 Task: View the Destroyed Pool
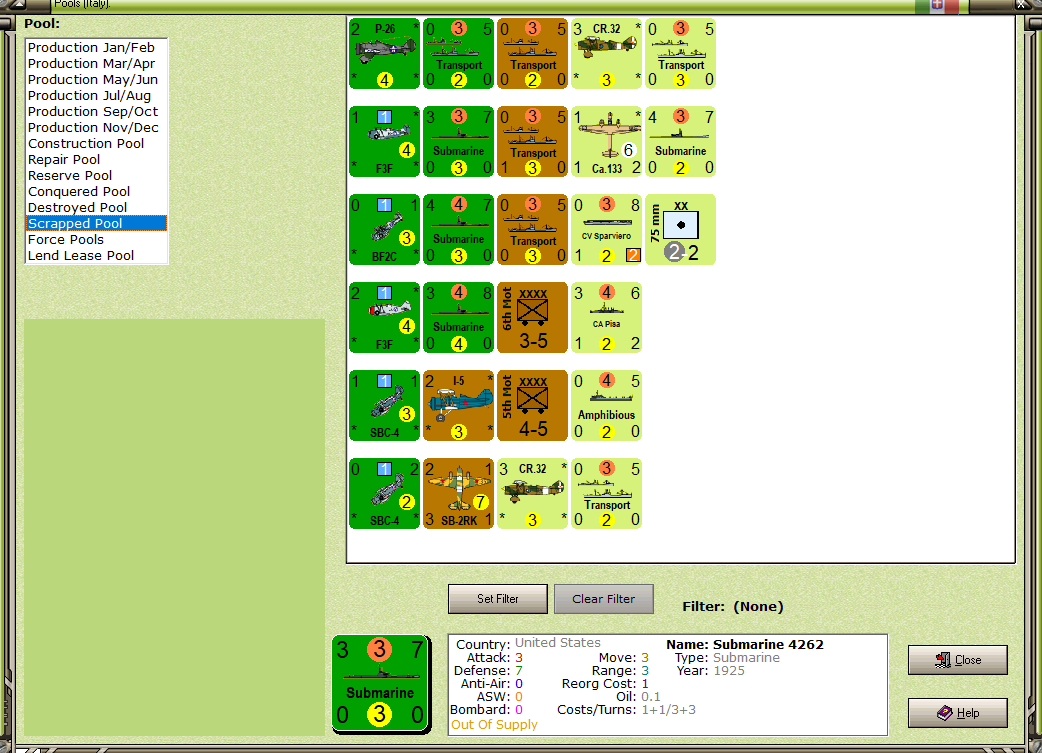pyautogui.click(x=96, y=207)
